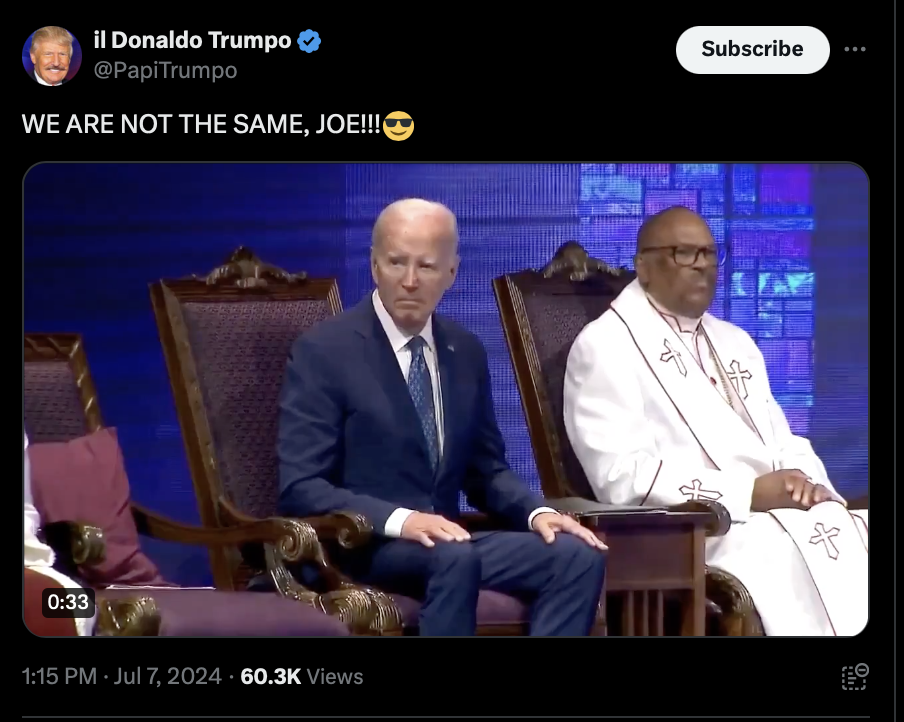Image resolution: width=904 pixels, height=722 pixels.
Task: Open the three-dot more options menu
Action: pyautogui.click(x=854, y=50)
